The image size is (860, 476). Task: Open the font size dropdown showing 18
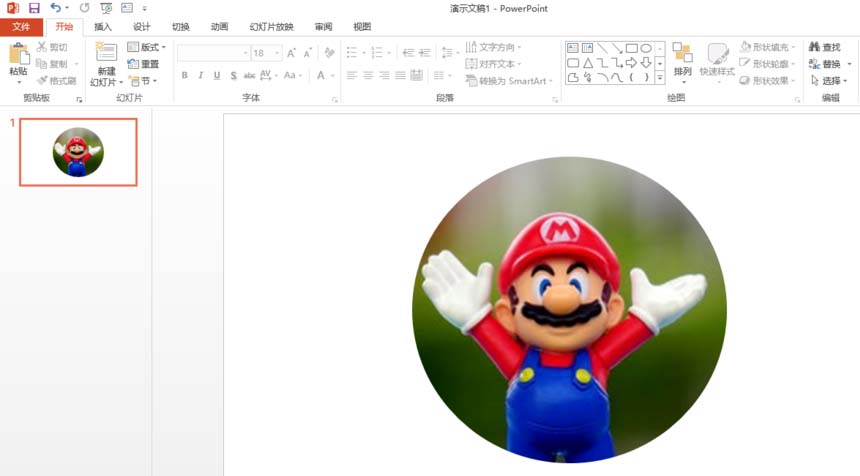point(267,53)
